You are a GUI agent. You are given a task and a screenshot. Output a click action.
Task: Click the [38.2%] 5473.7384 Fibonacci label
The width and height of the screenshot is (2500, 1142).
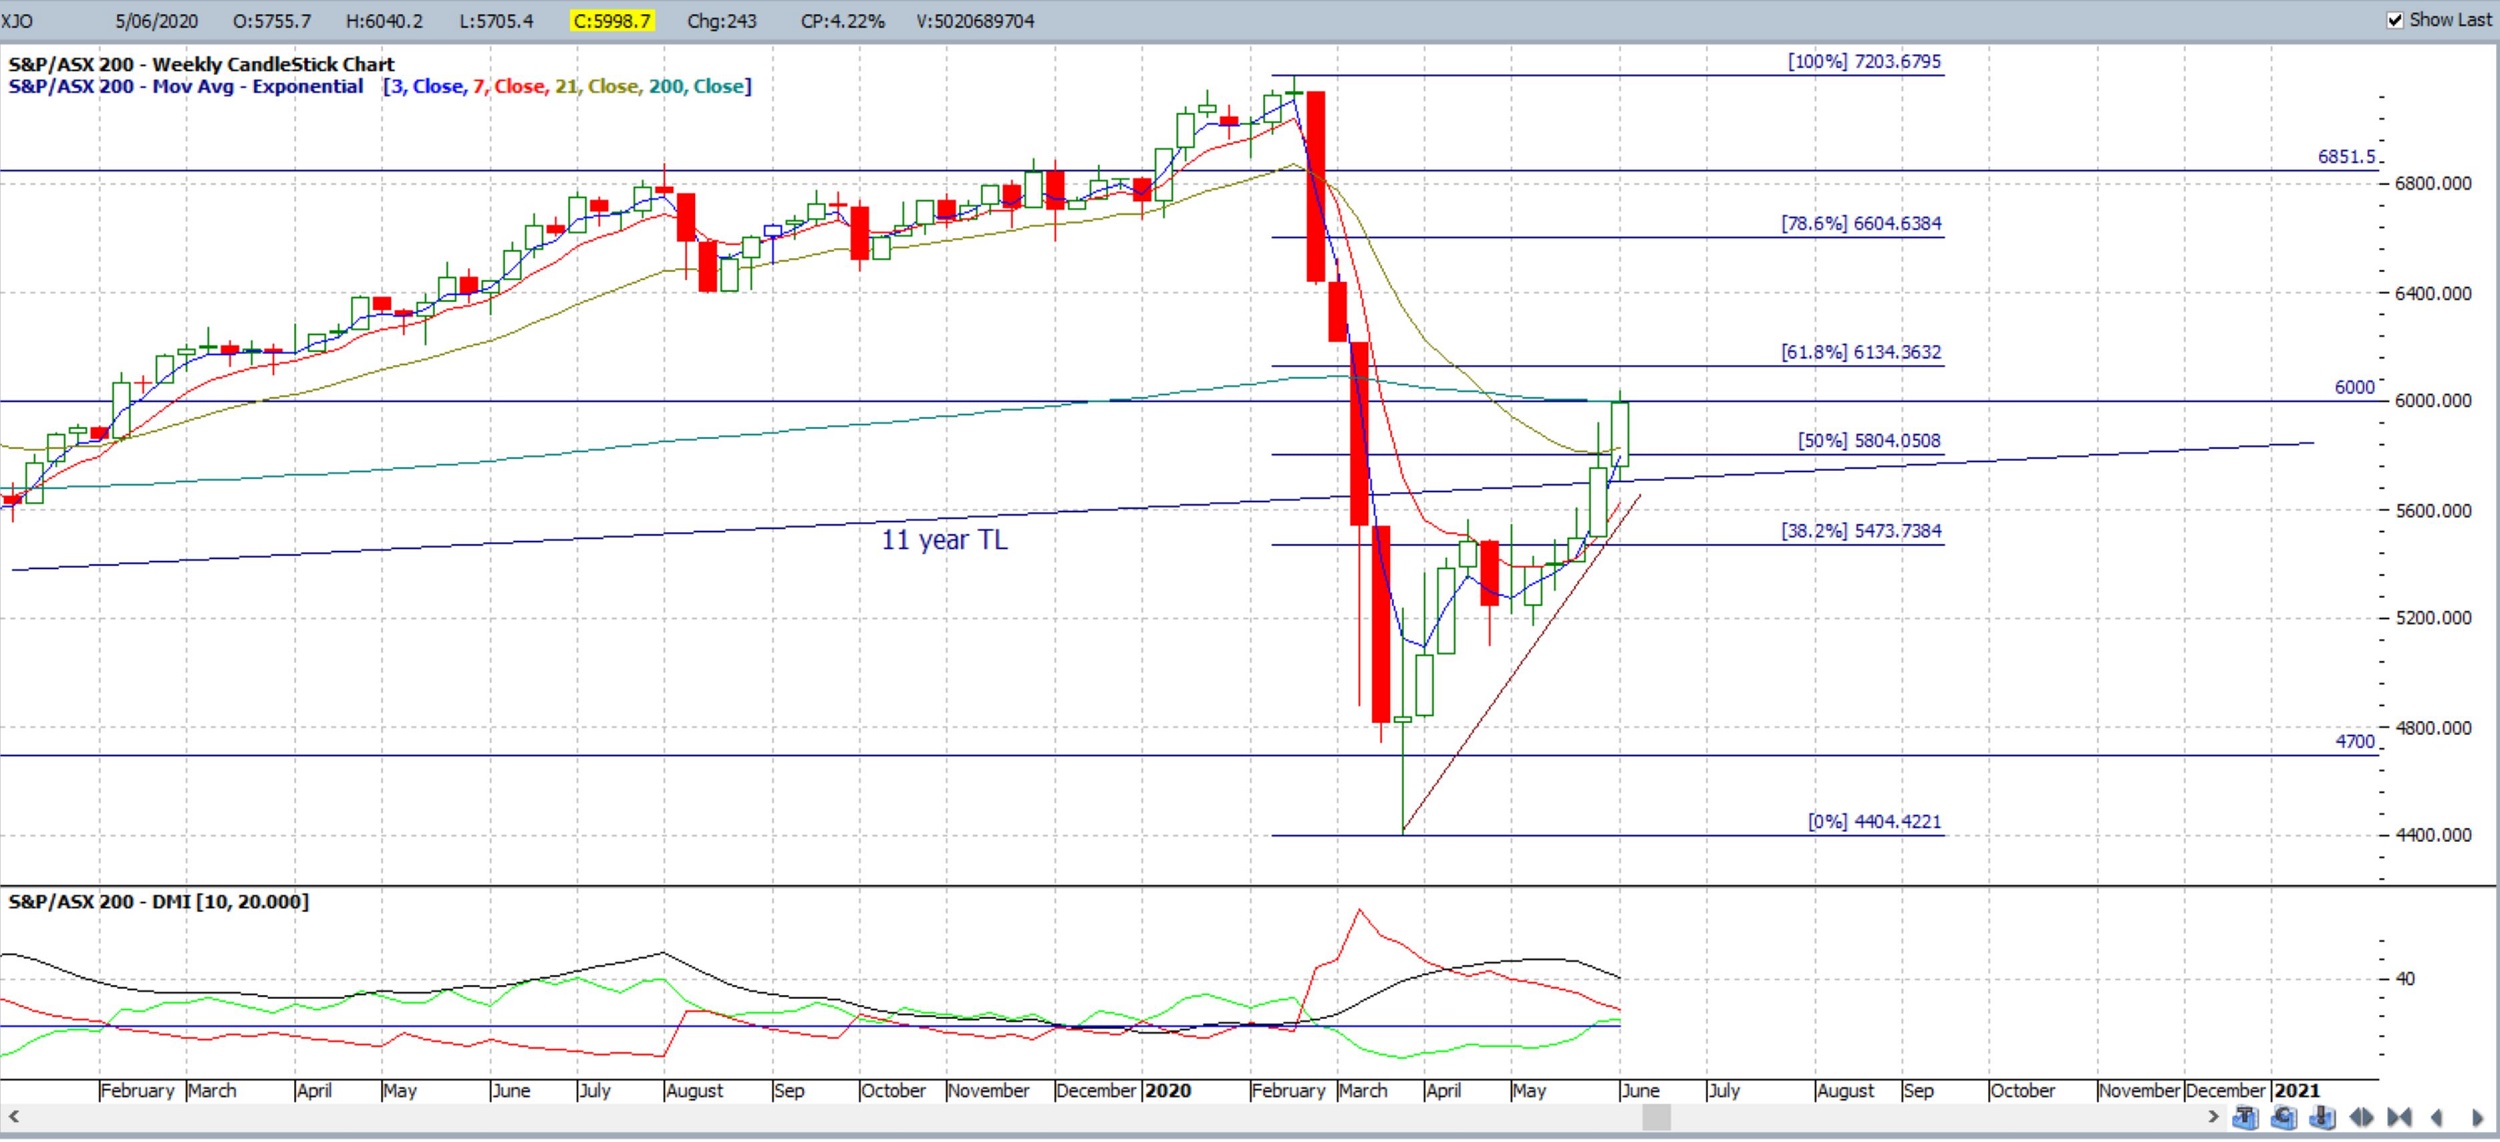tap(1861, 531)
